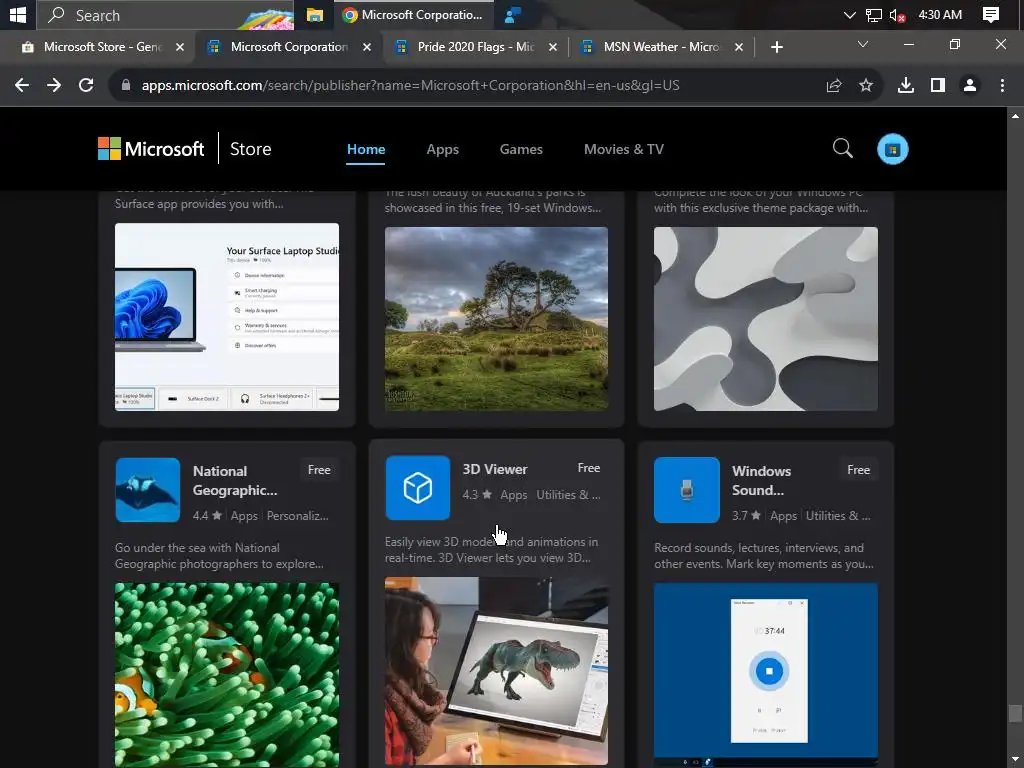Screen dimensions: 1024x768
Task: Click the 4.3 star rating of 3D Viewer
Action: (x=477, y=495)
